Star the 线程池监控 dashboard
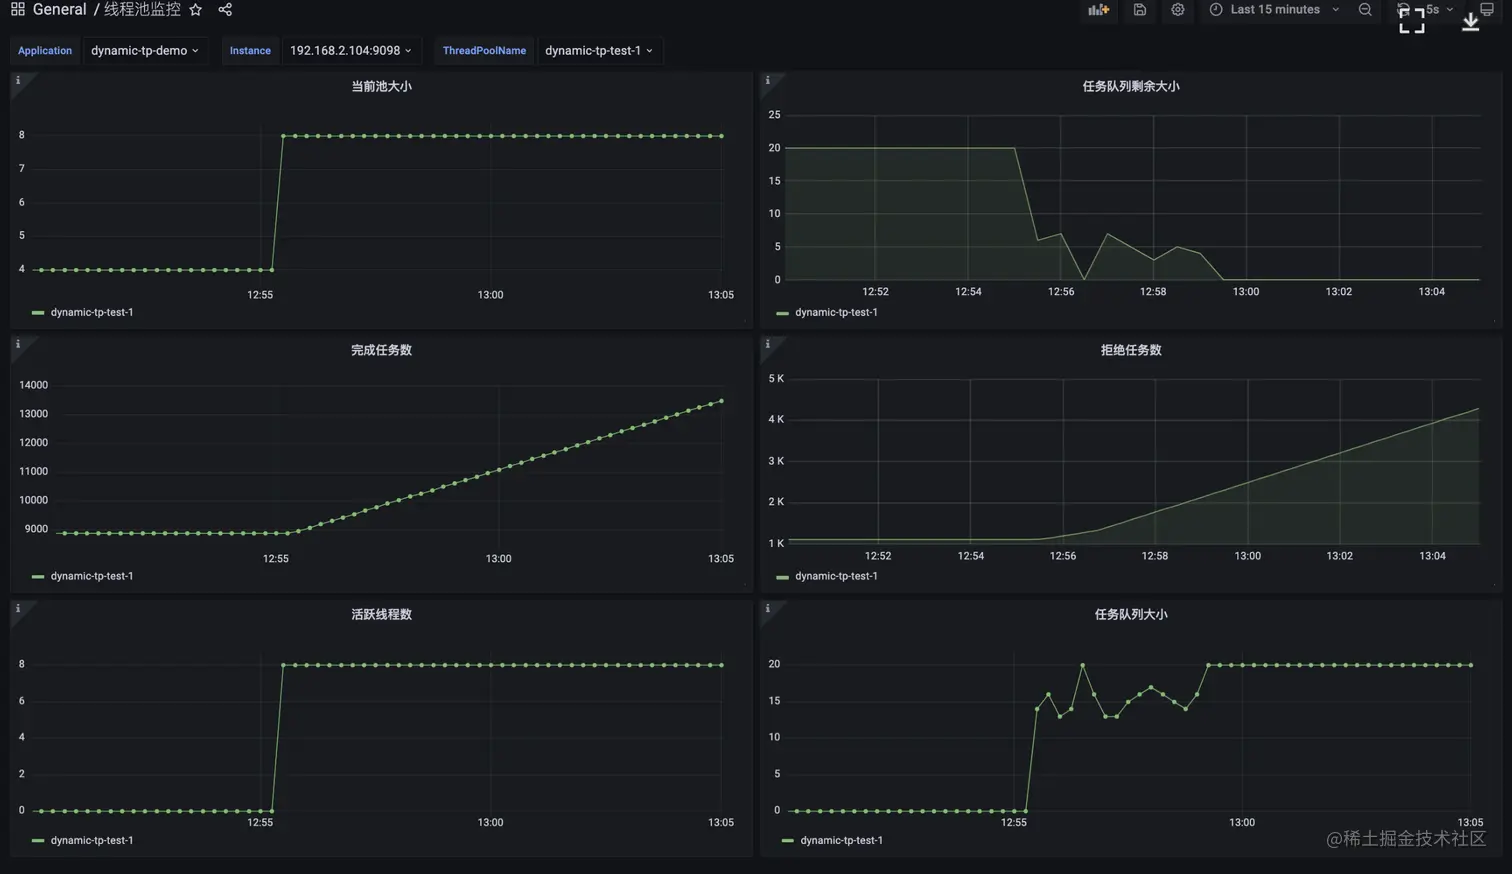Image resolution: width=1512 pixels, height=874 pixels. [x=195, y=9]
